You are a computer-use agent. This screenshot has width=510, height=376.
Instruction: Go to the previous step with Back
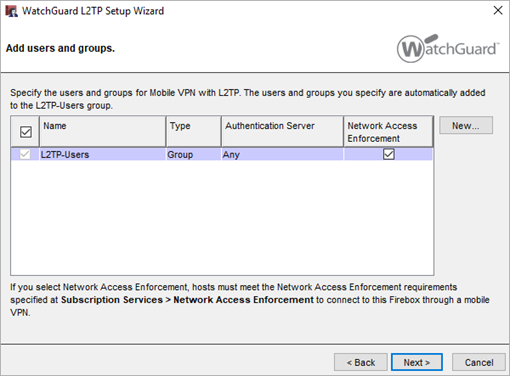(361, 362)
